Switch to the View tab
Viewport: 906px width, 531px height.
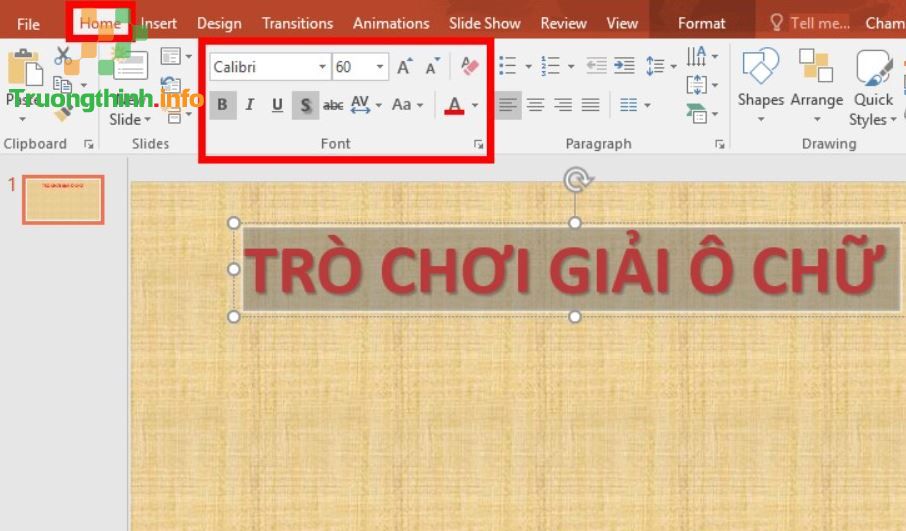tap(622, 24)
